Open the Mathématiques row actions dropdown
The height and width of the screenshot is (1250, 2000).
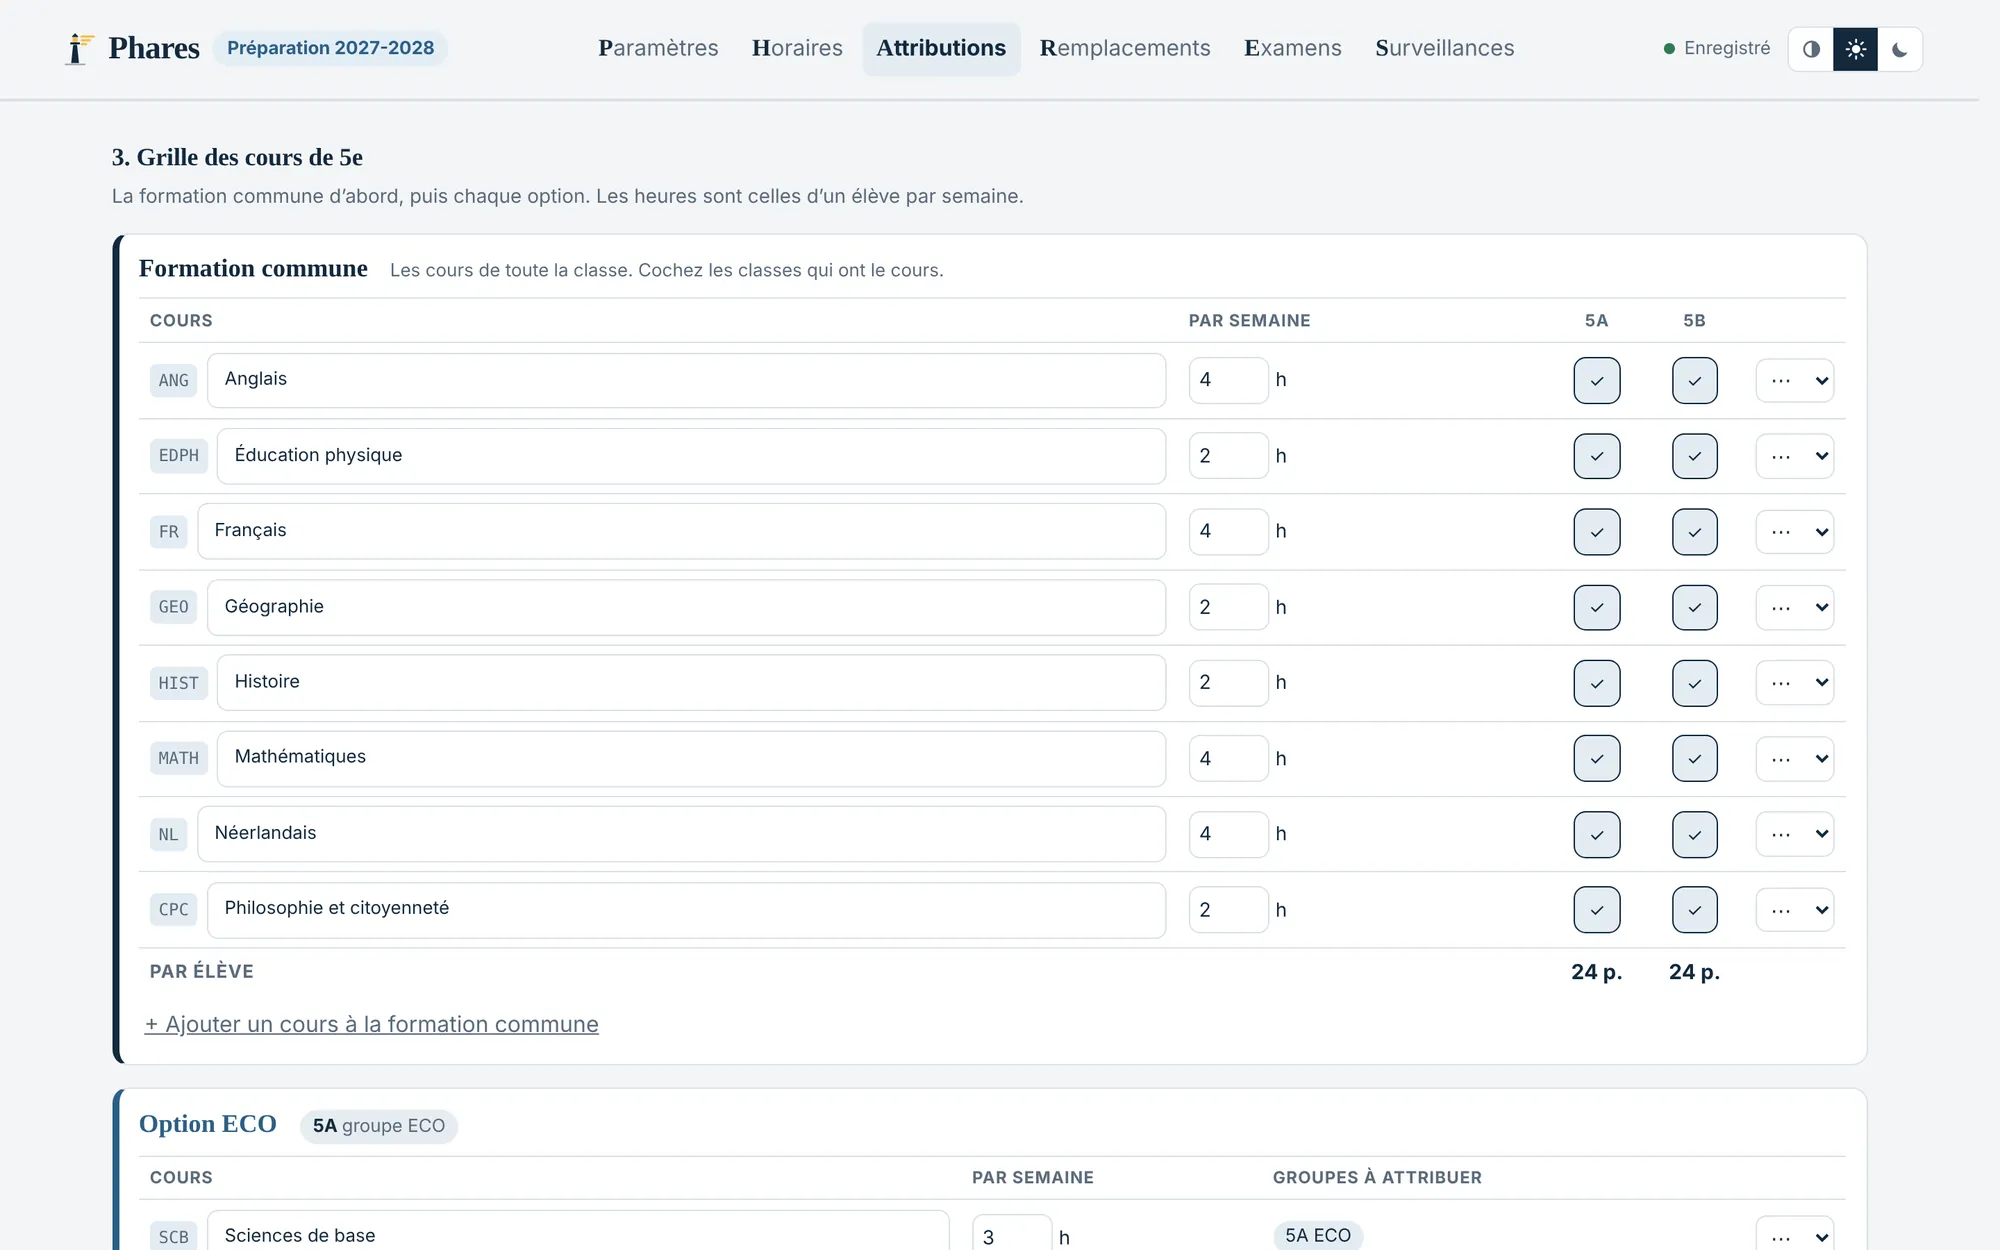coord(1795,759)
